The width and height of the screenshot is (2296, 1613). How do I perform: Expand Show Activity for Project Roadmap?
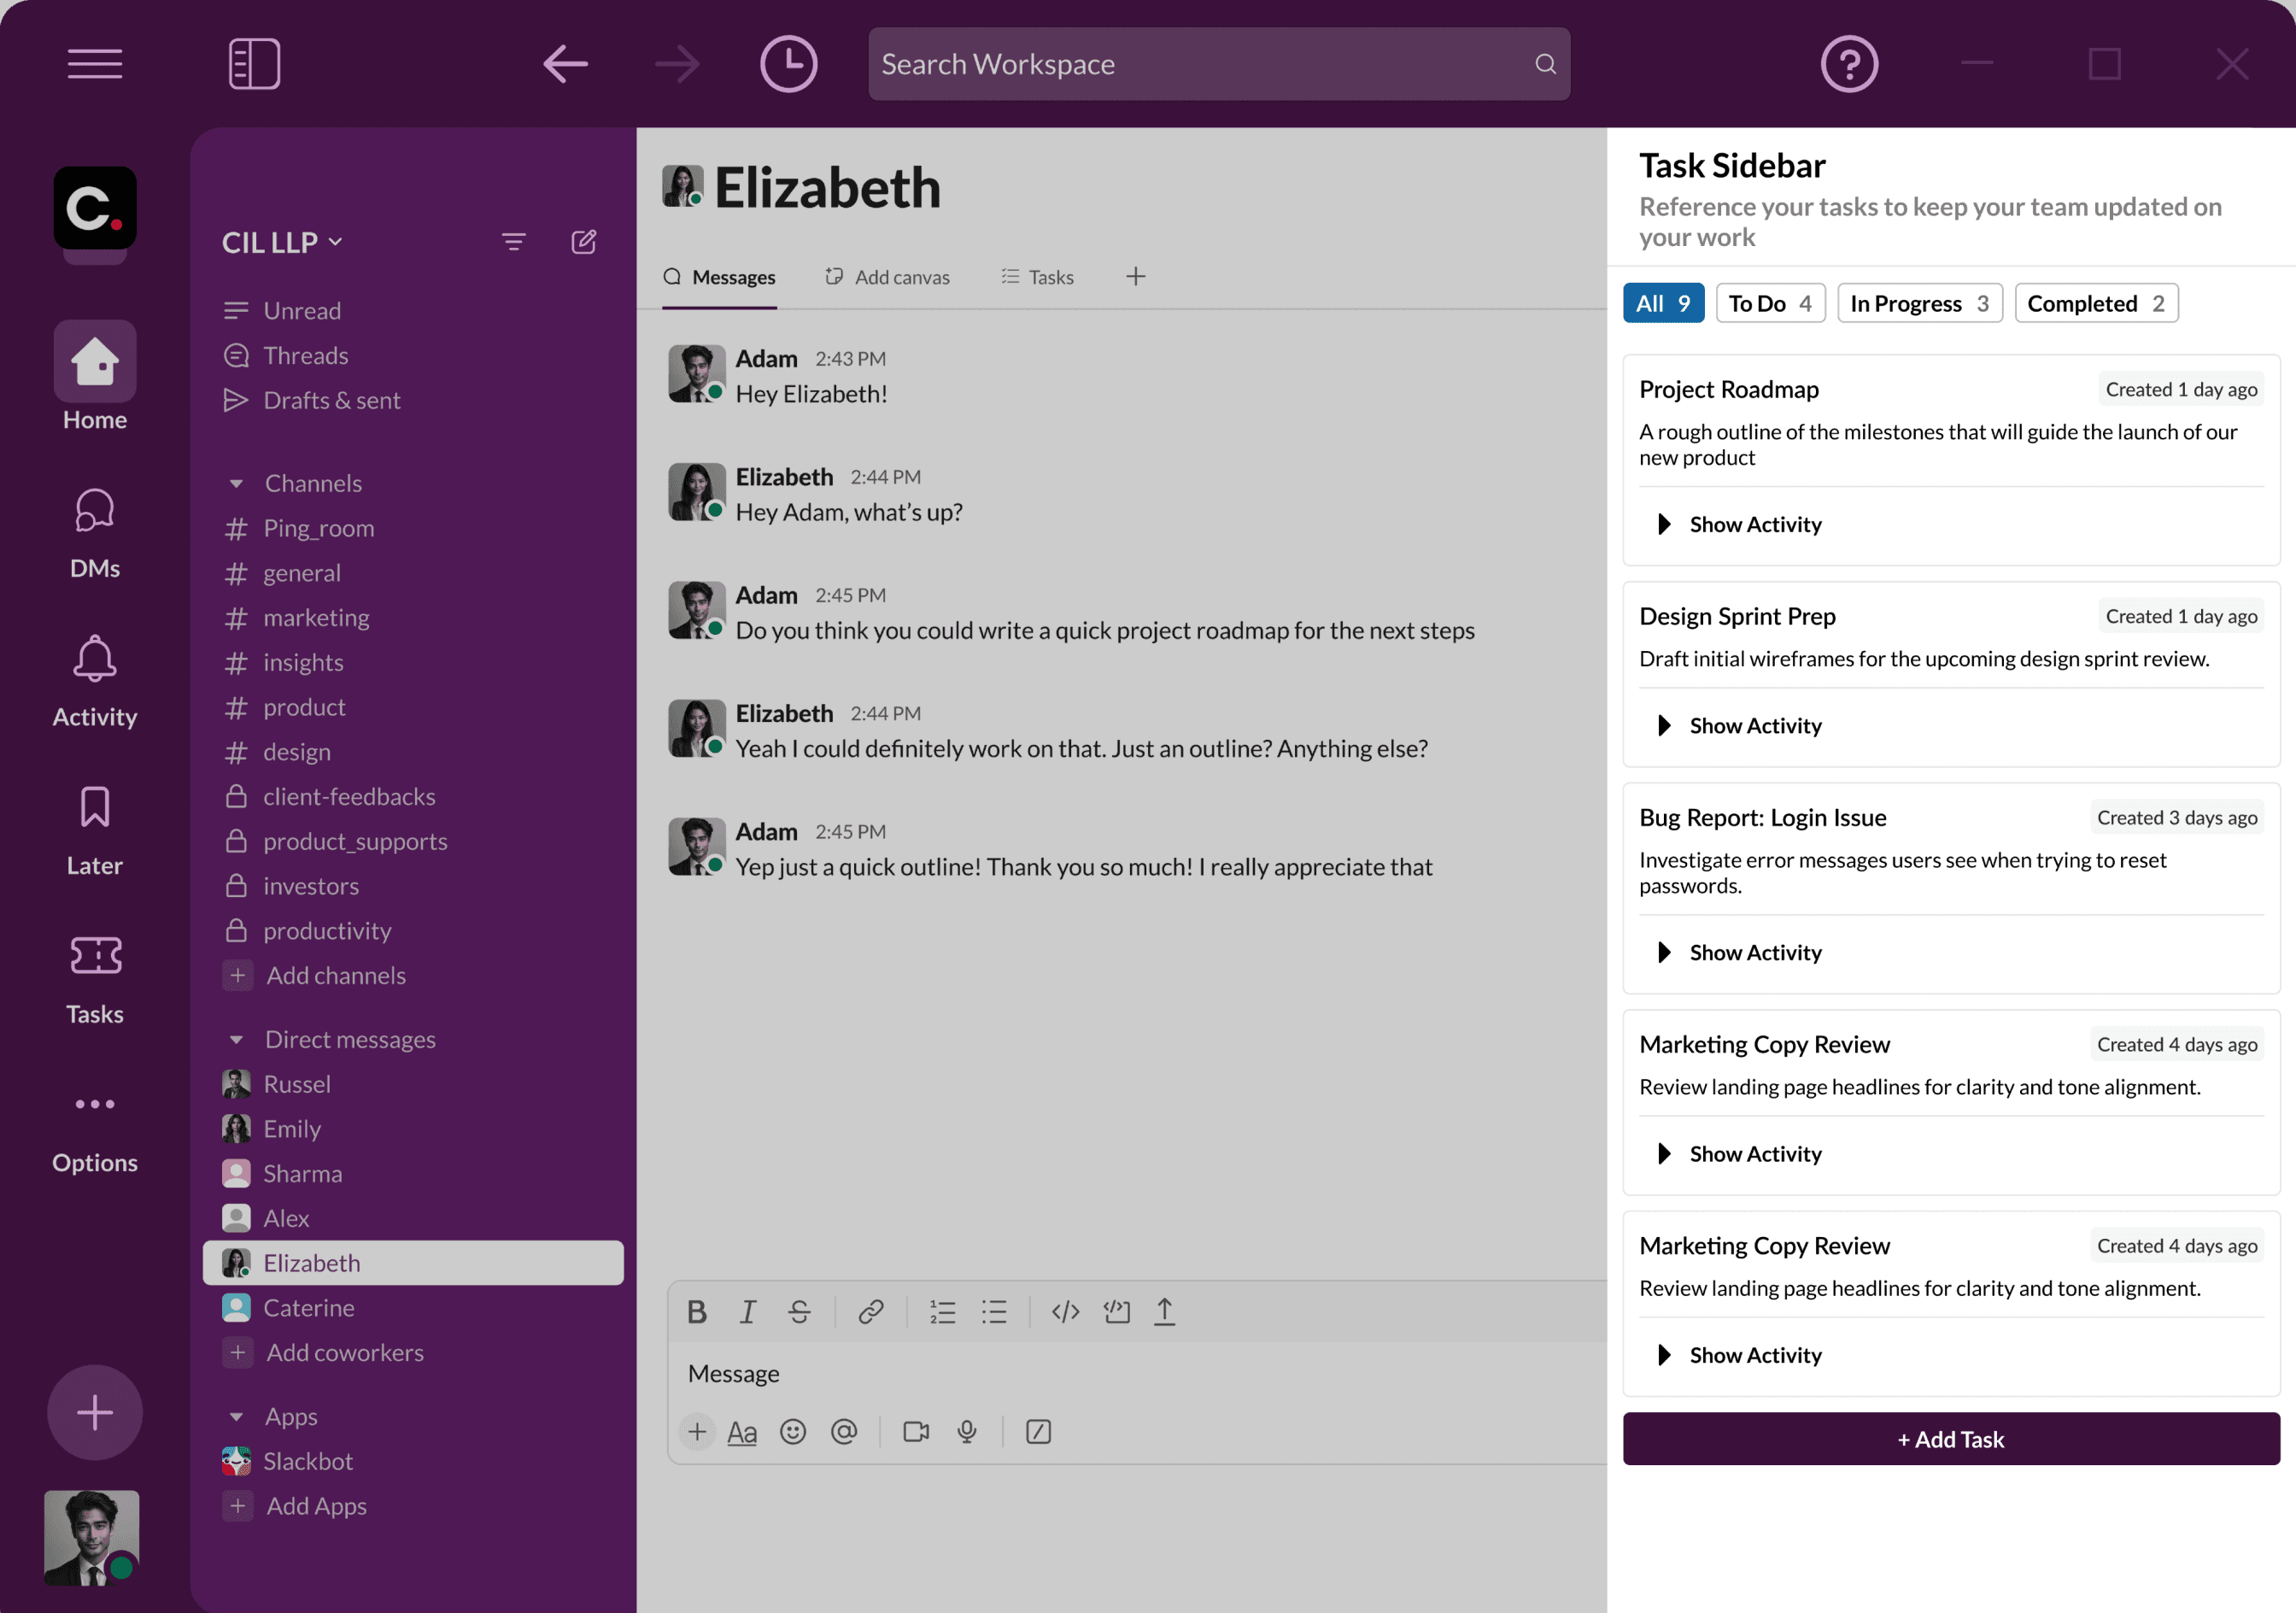point(1740,524)
